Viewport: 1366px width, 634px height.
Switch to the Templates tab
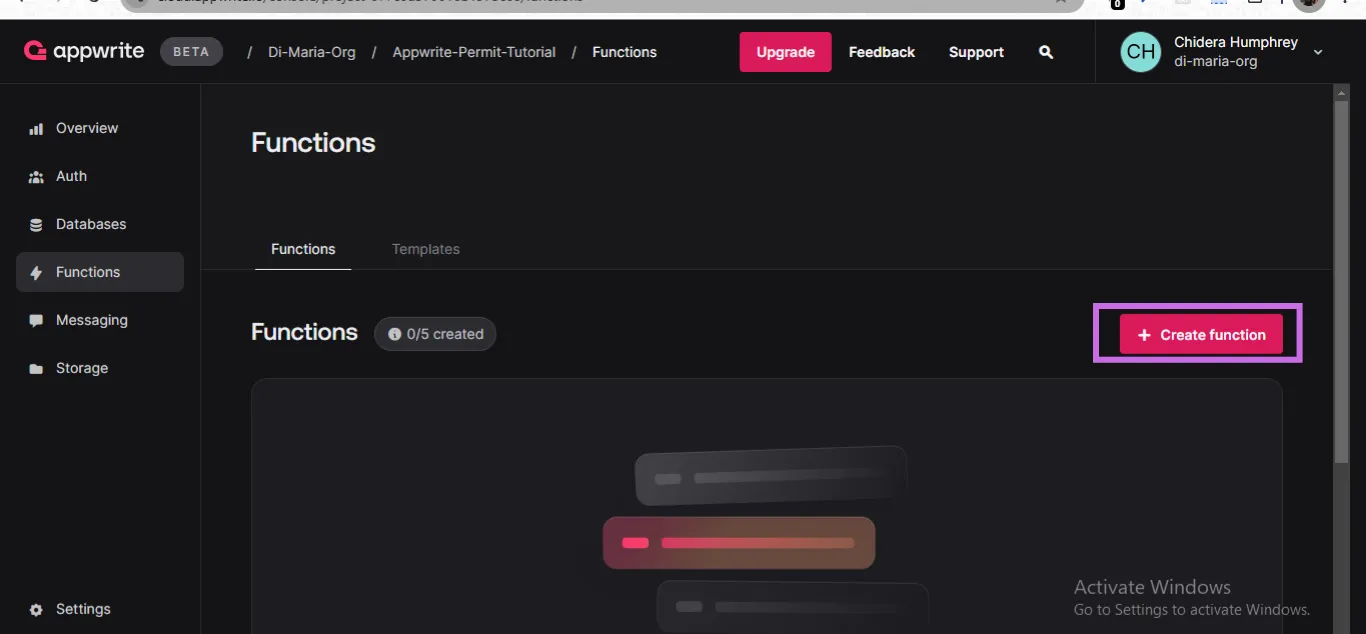click(x=426, y=249)
